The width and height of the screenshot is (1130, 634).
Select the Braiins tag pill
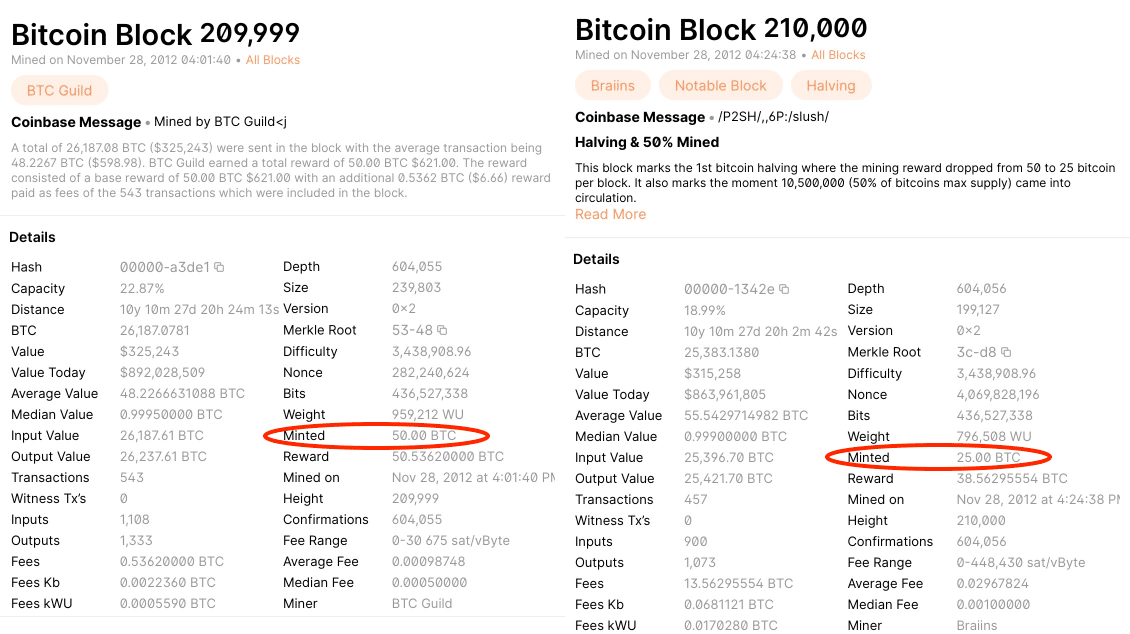pyautogui.click(x=612, y=85)
